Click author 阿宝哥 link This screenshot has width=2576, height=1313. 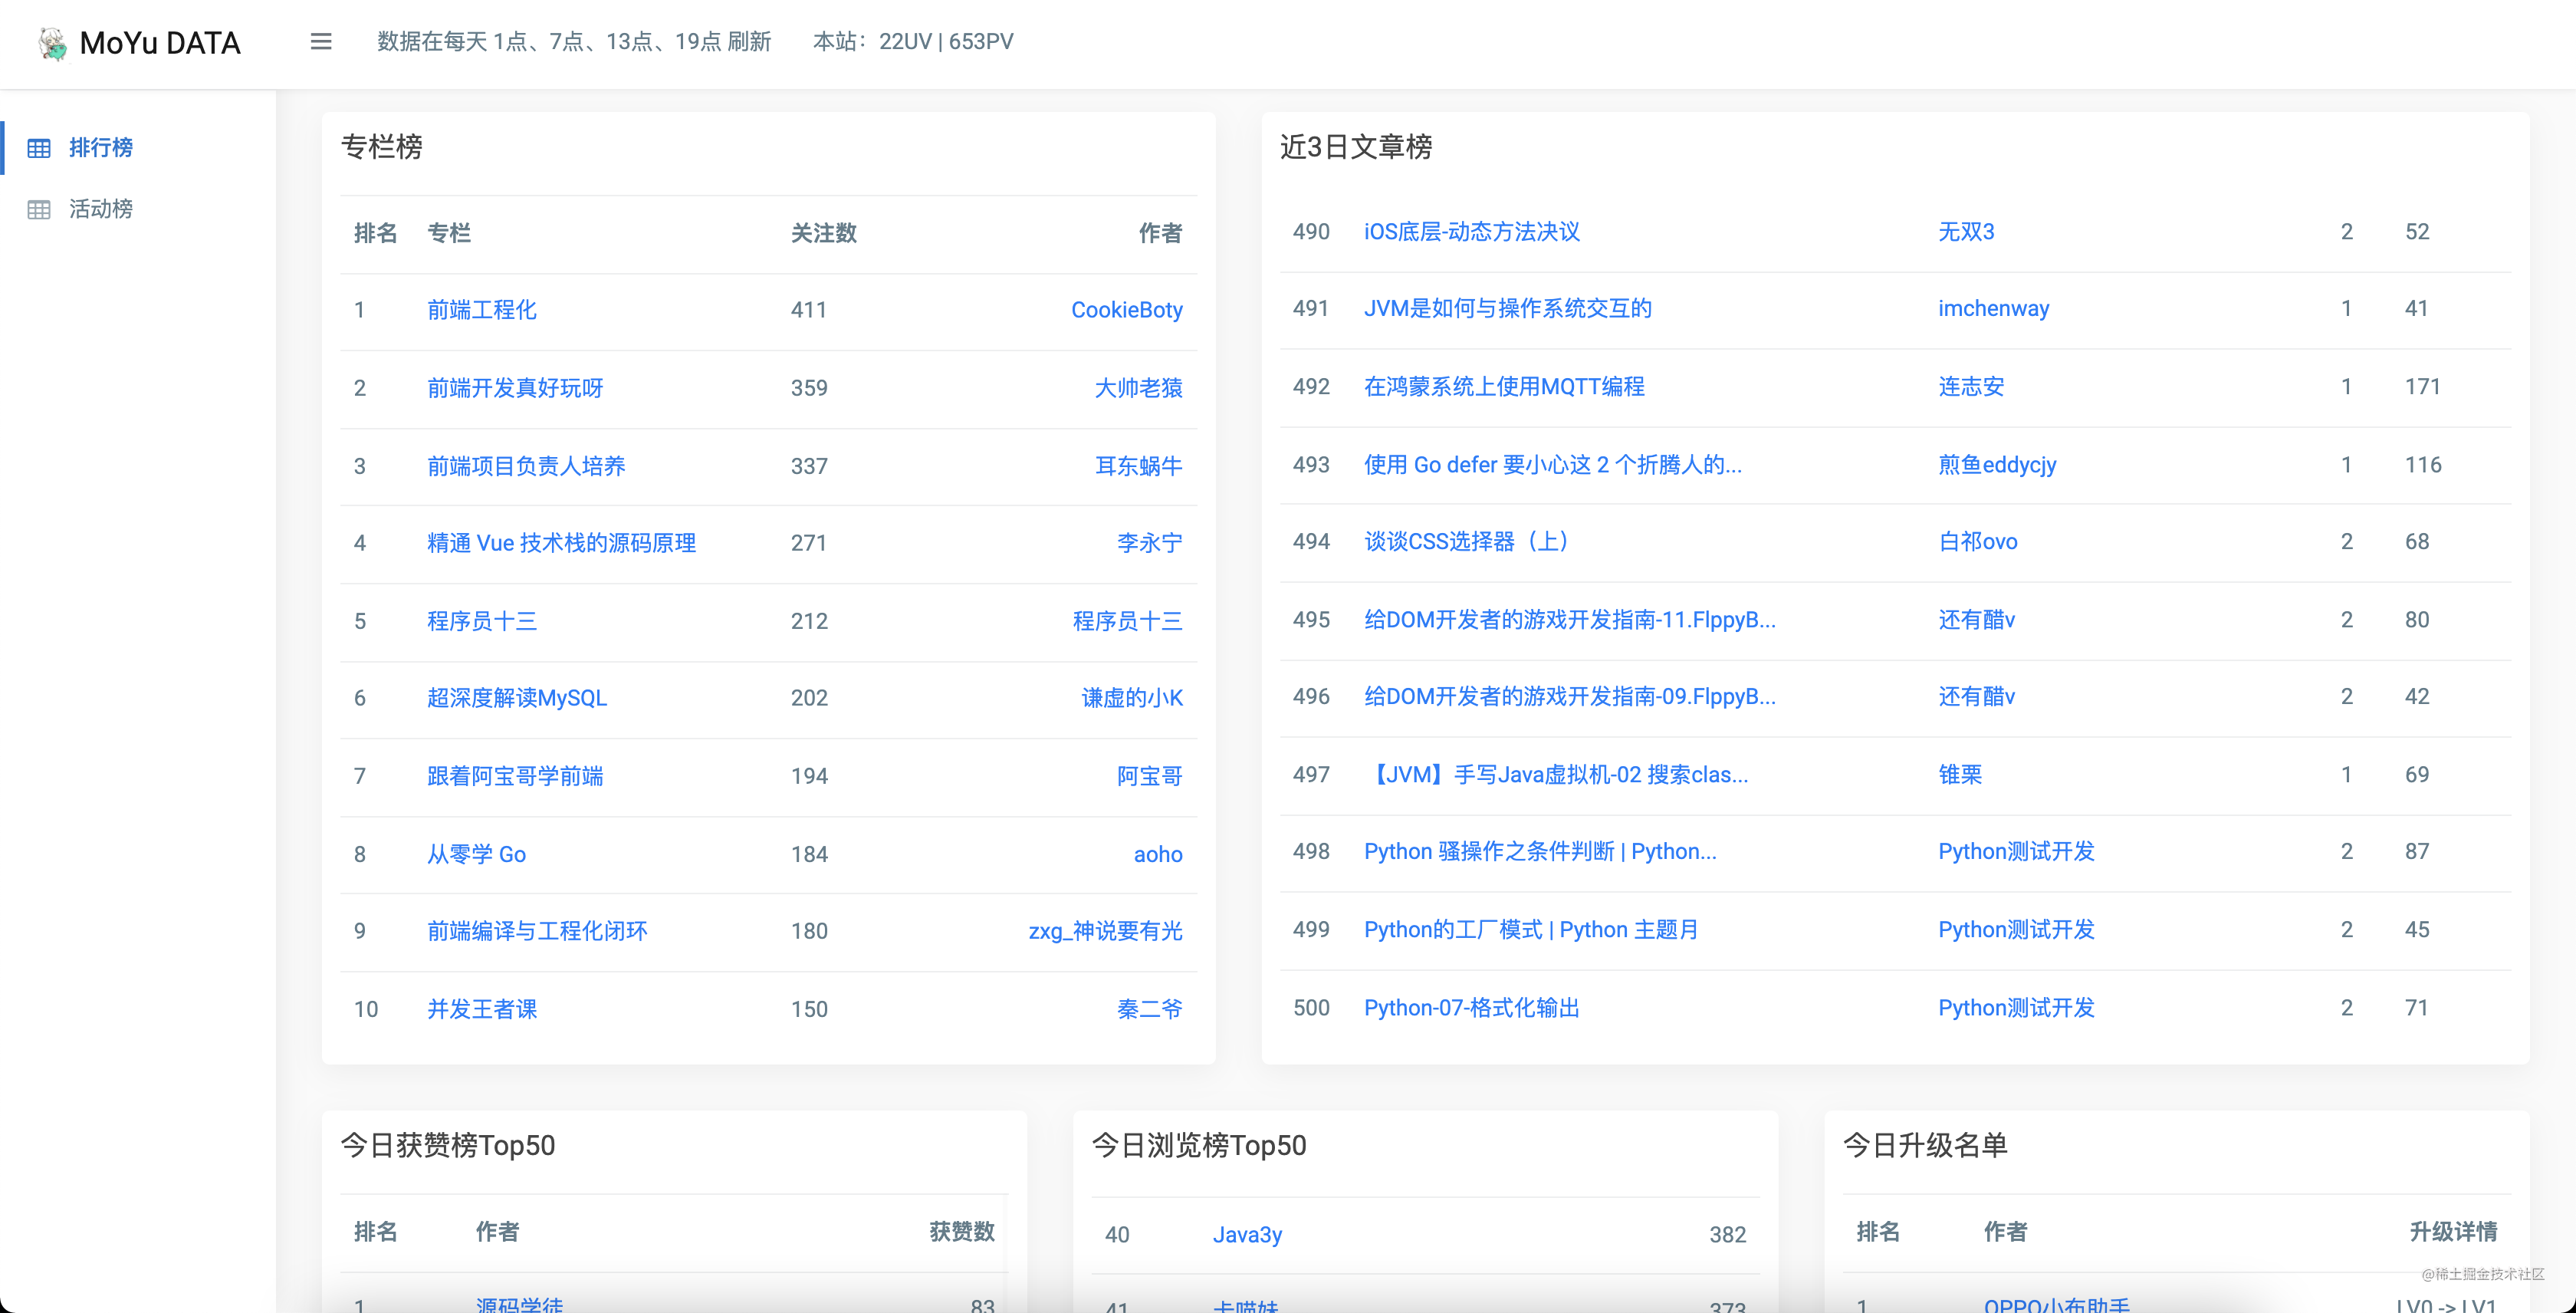[1149, 776]
